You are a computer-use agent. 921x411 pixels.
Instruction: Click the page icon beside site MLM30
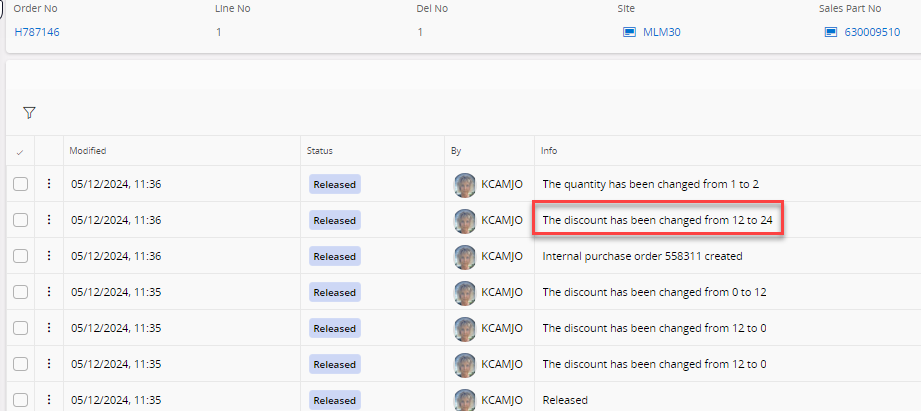click(x=629, y=32)
